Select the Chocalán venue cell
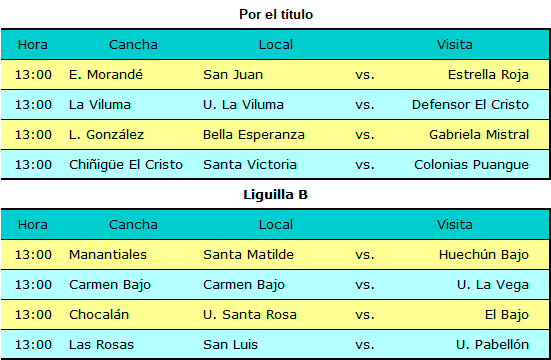Viewport: 551px width, 360px height. coord(99,315)
